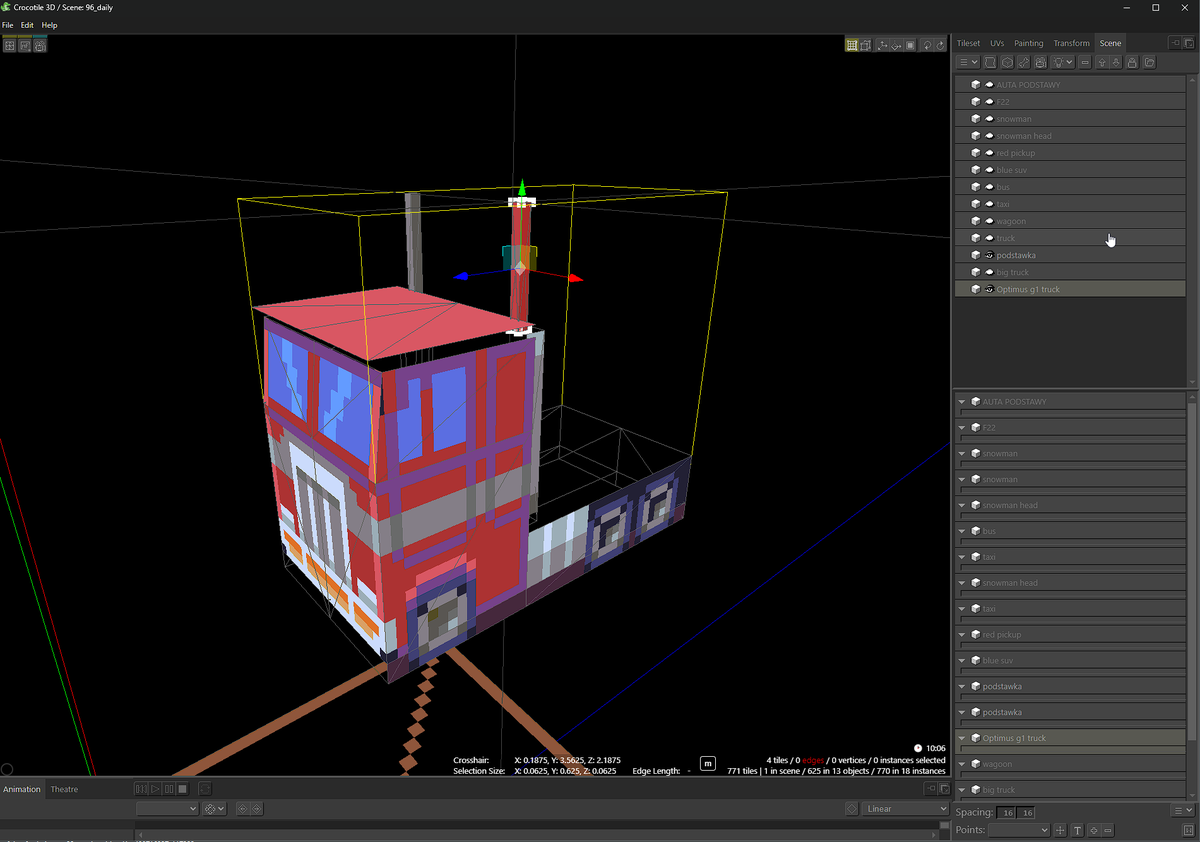Toggle the grid display icon in viewport toolbar
The image size is (1200, 842).
851,45
